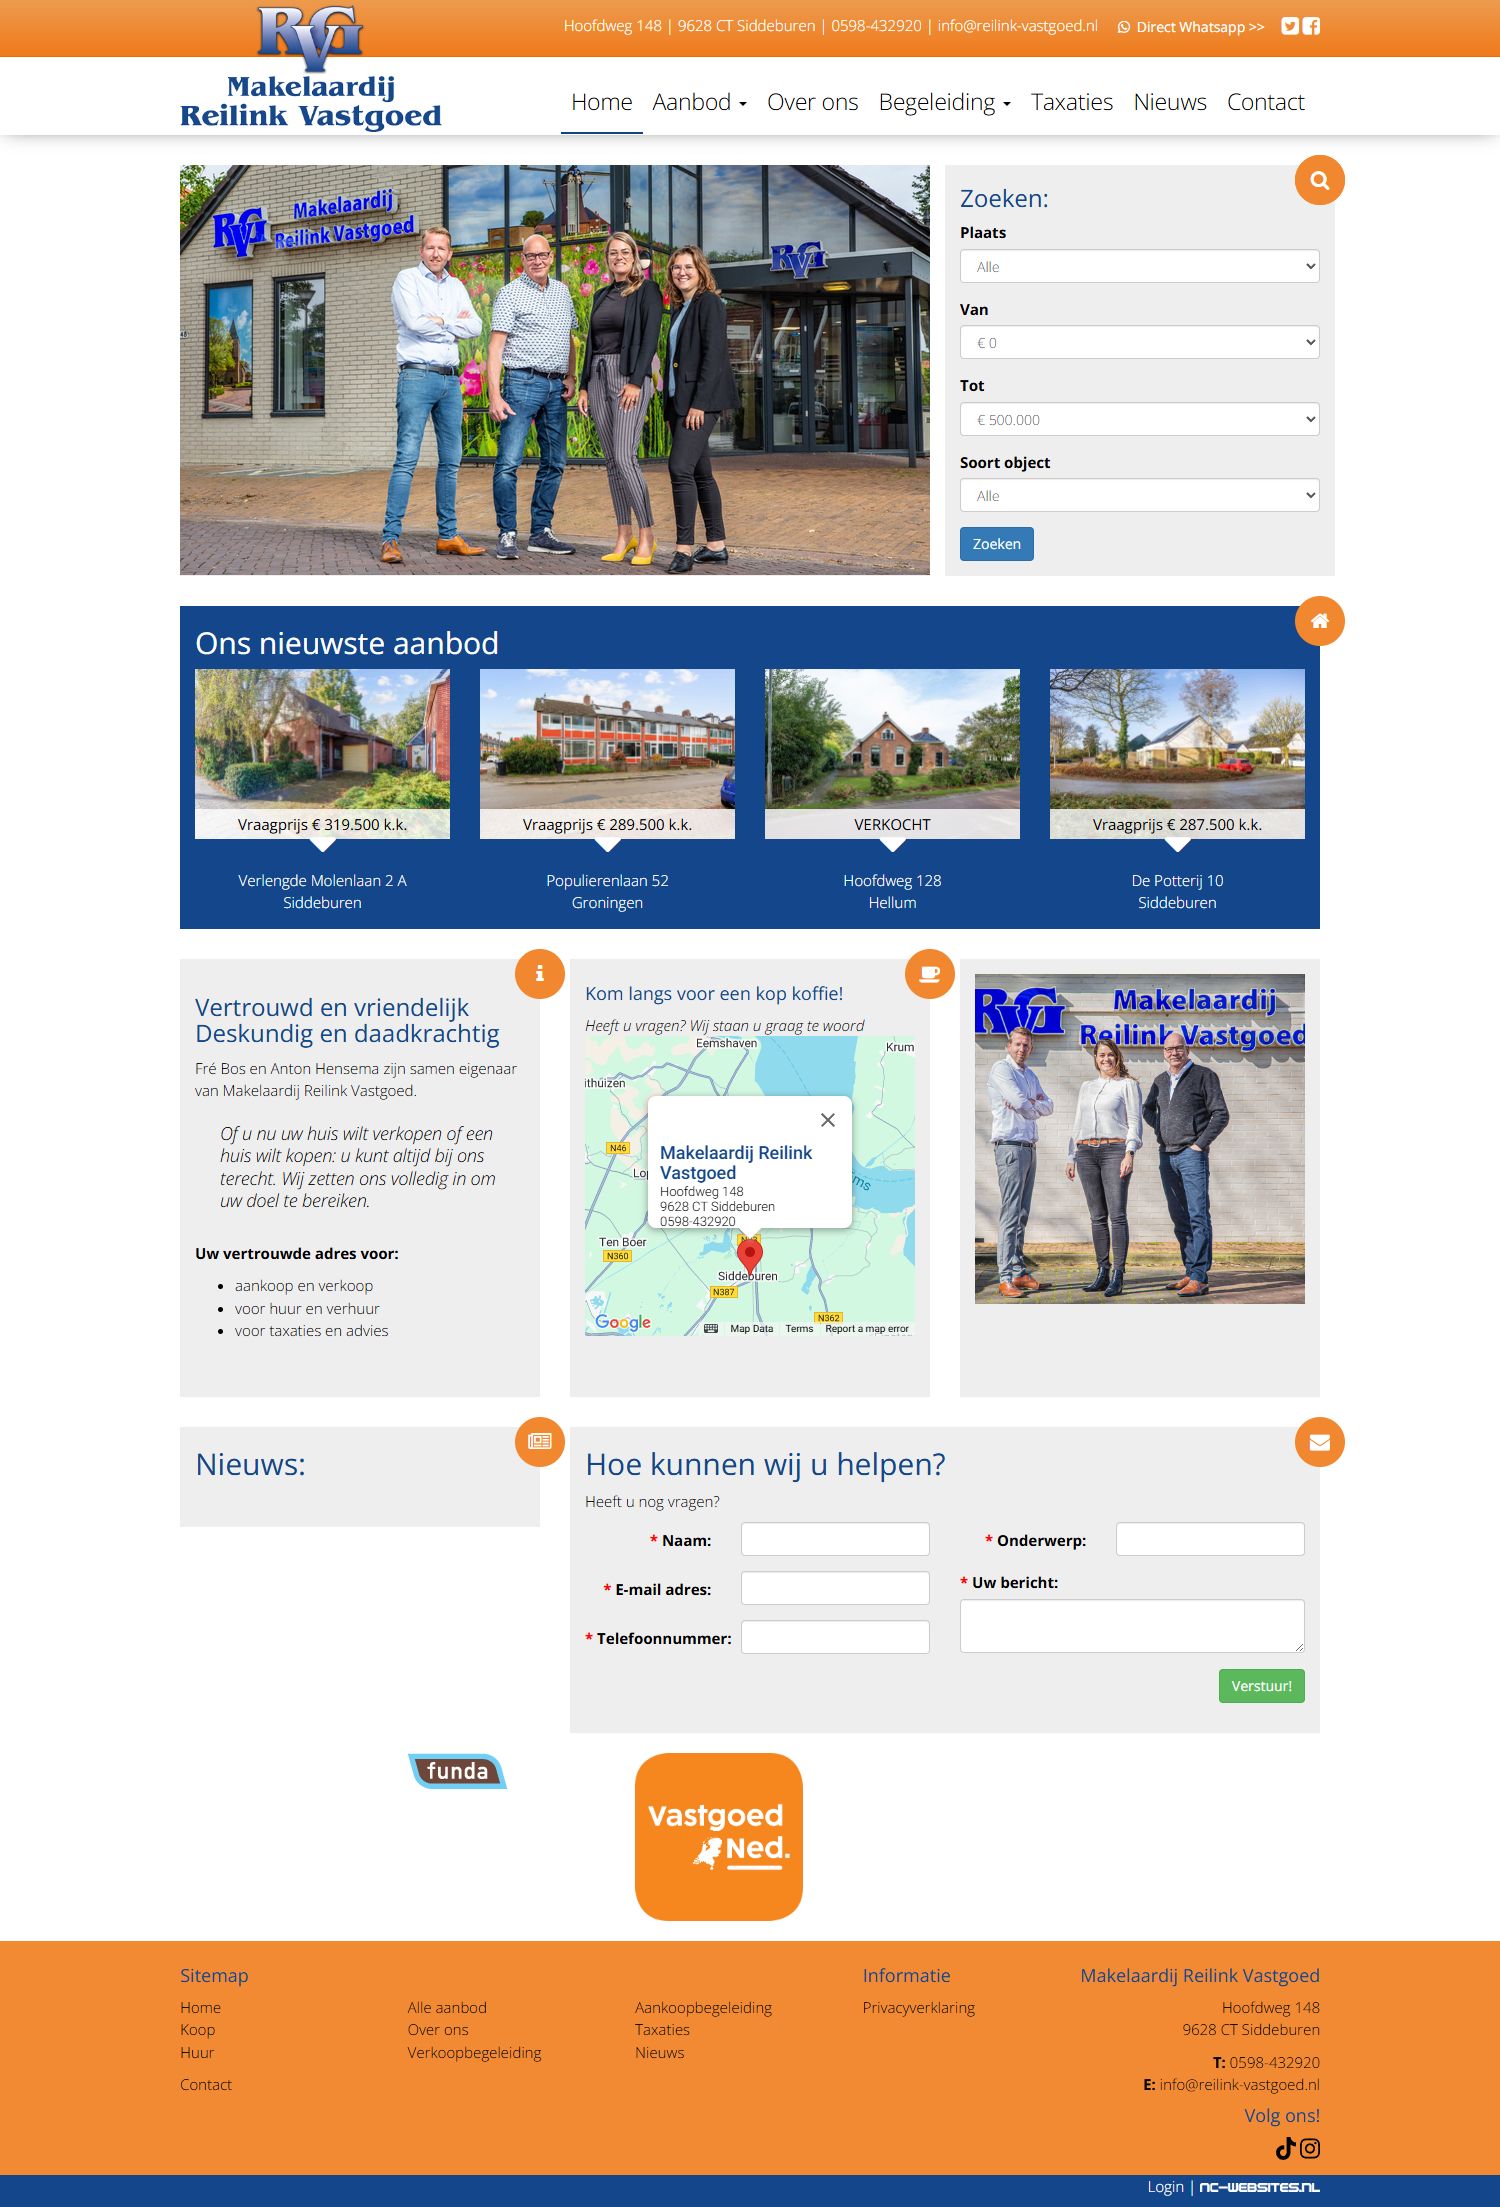Click the team photo in front of office
This screenshot has height=2207, width=1500.
click(x=555, y=370)
